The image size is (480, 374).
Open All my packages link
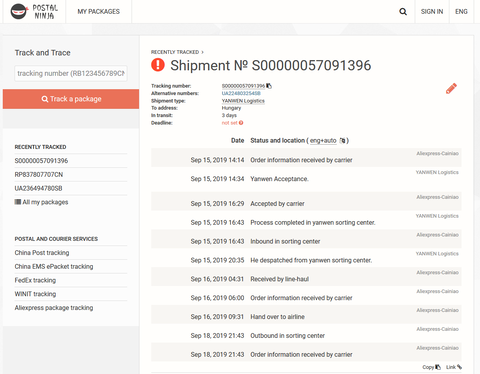41,202
